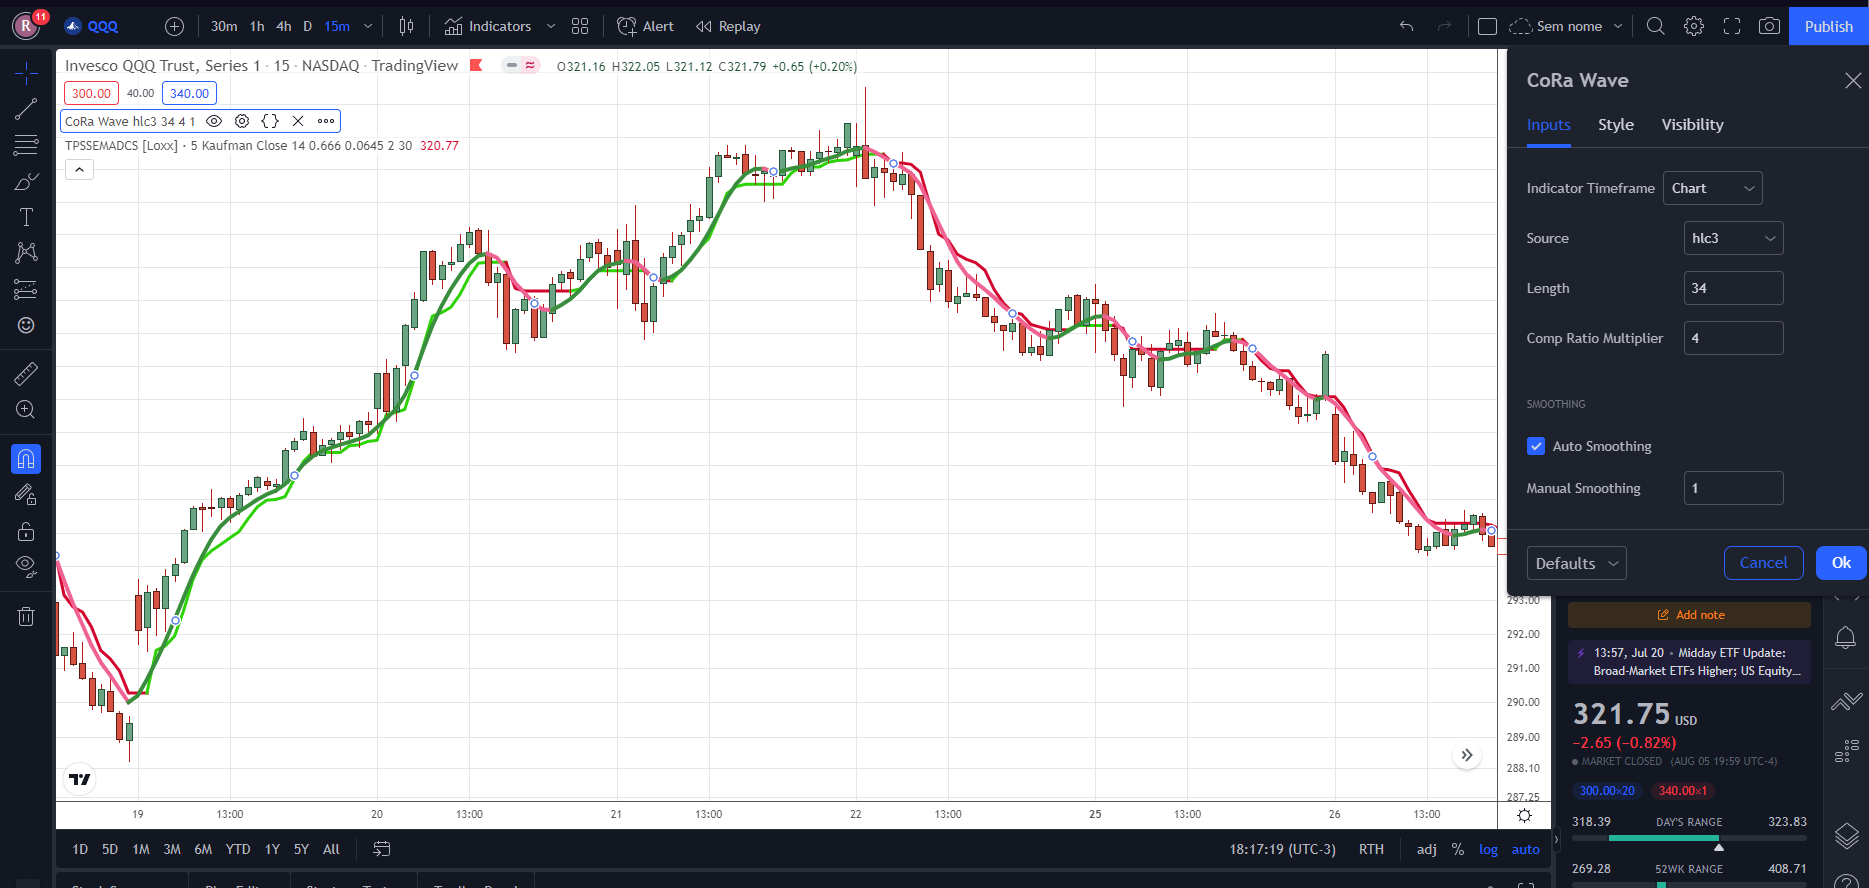Hide the CoRa Wave indicator with the eye

pos(214,121)
